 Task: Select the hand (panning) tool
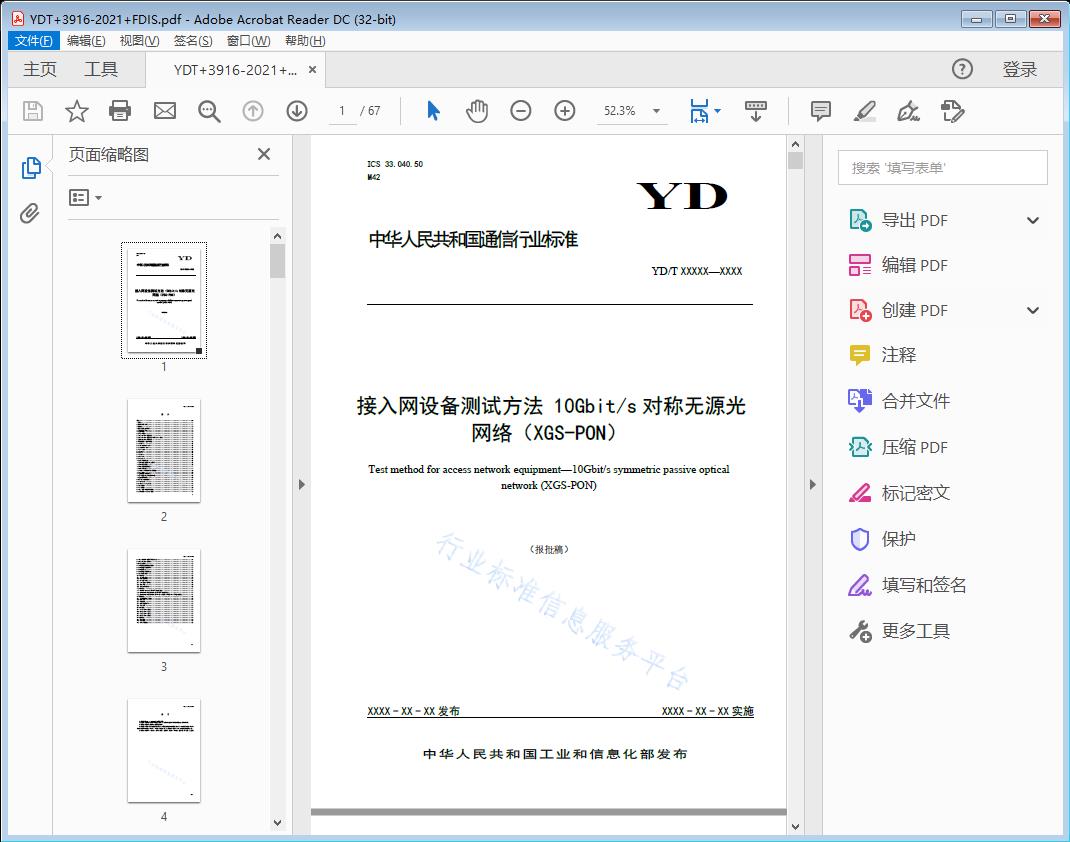(477, 111)
